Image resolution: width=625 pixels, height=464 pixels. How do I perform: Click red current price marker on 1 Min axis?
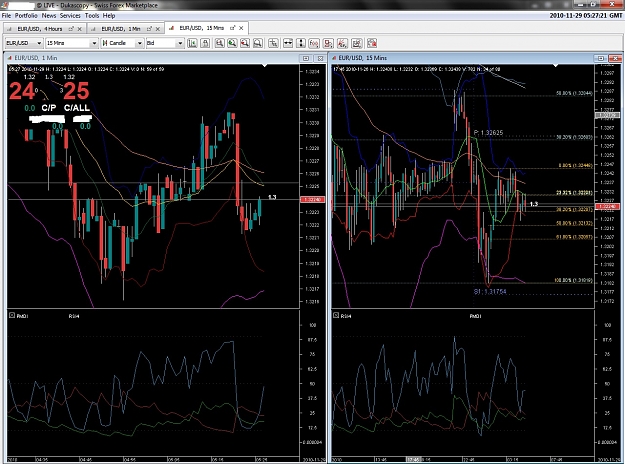click(312, 199)
